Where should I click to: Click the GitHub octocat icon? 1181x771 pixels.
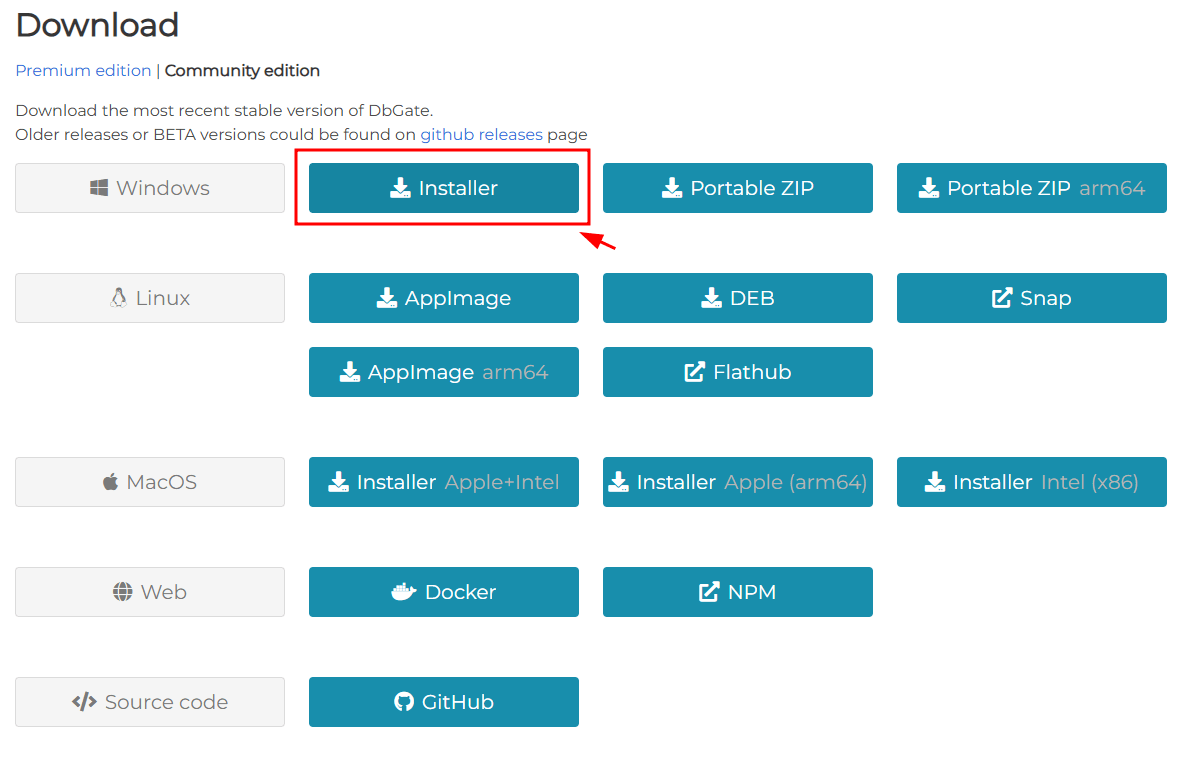point(404,702)
